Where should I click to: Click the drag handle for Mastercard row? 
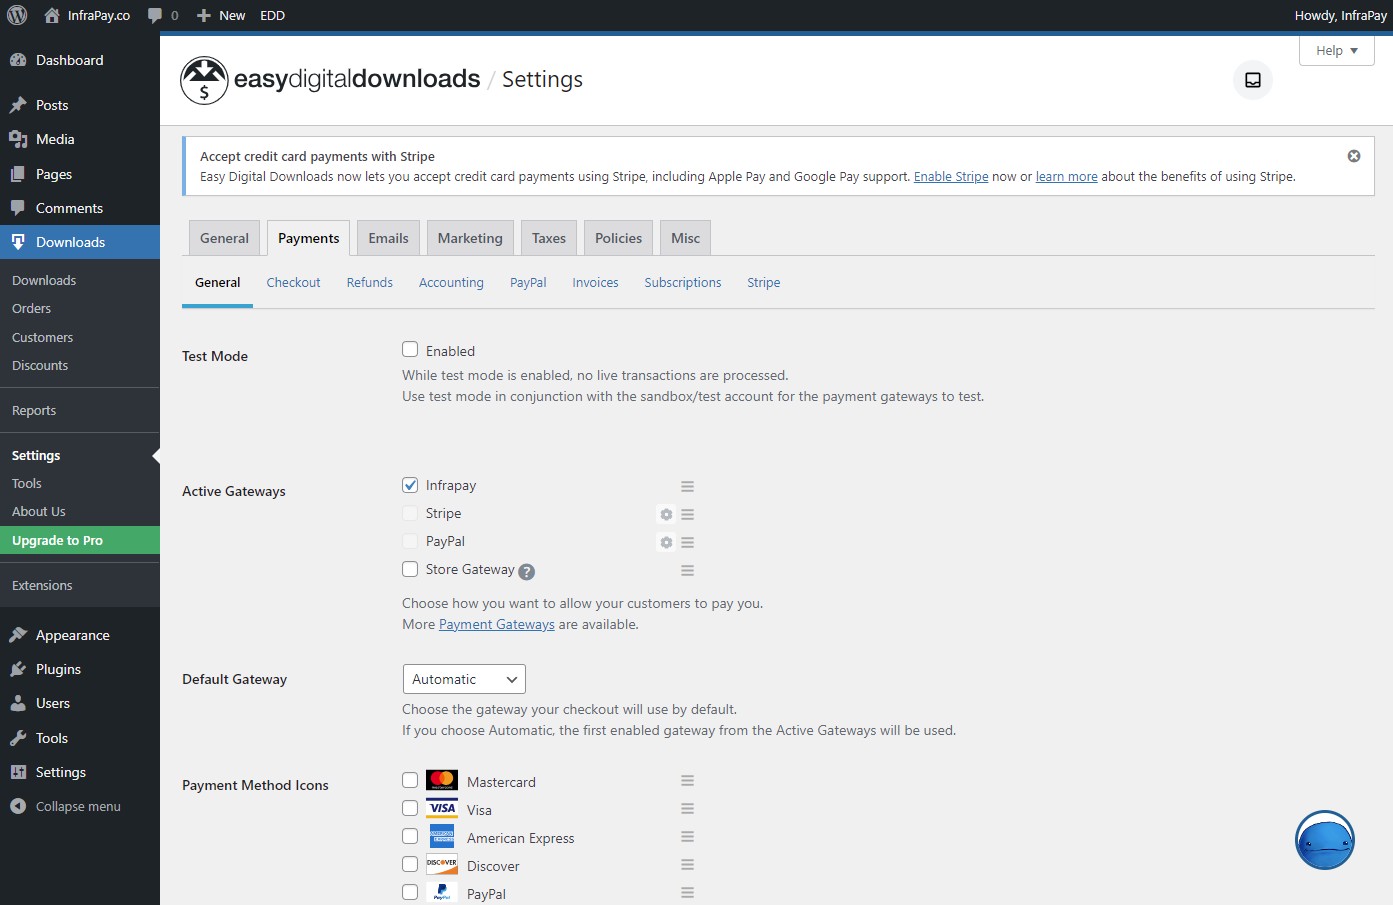[x=688, y=780]
